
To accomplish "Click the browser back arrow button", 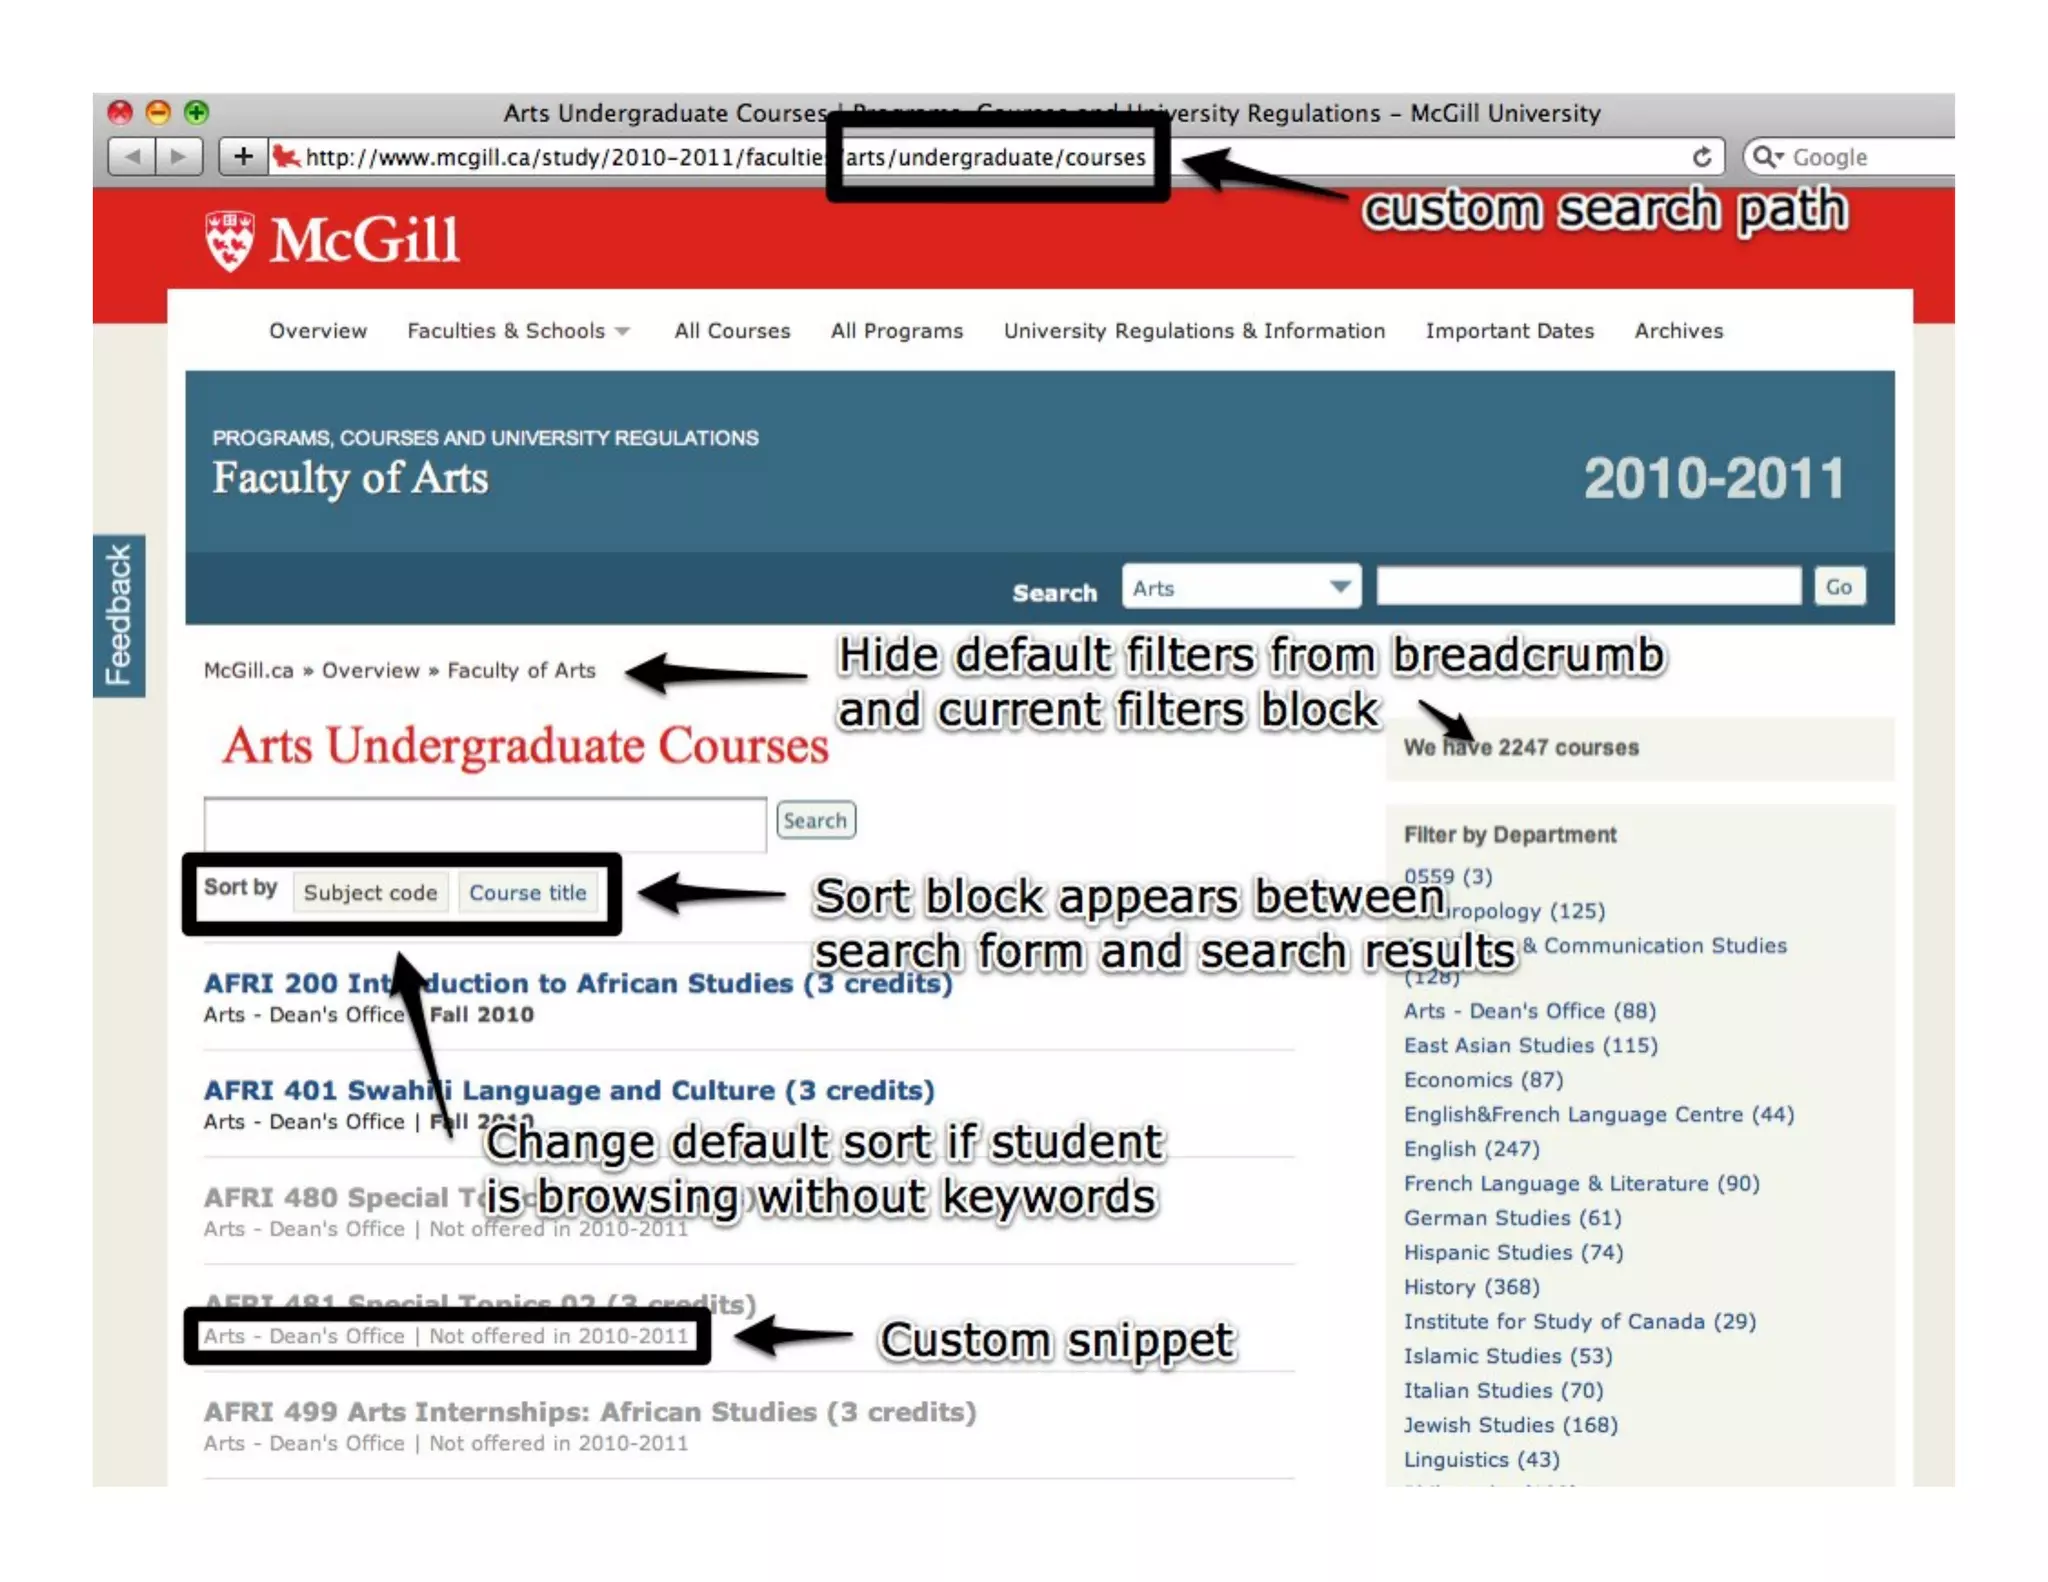I will (x=131, y=157).
